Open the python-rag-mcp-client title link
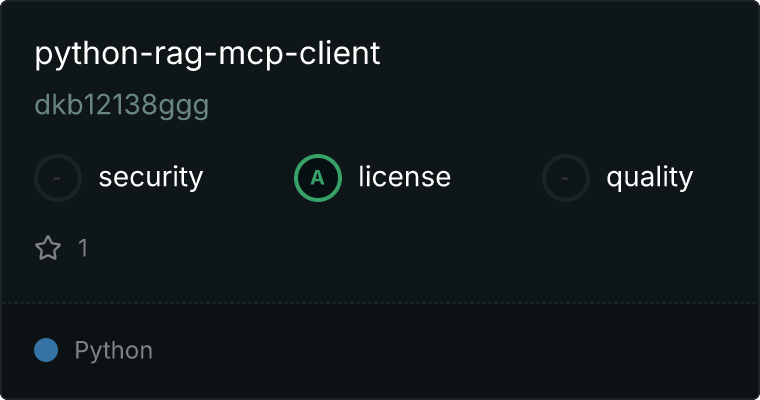 click(x=207, y=54)
